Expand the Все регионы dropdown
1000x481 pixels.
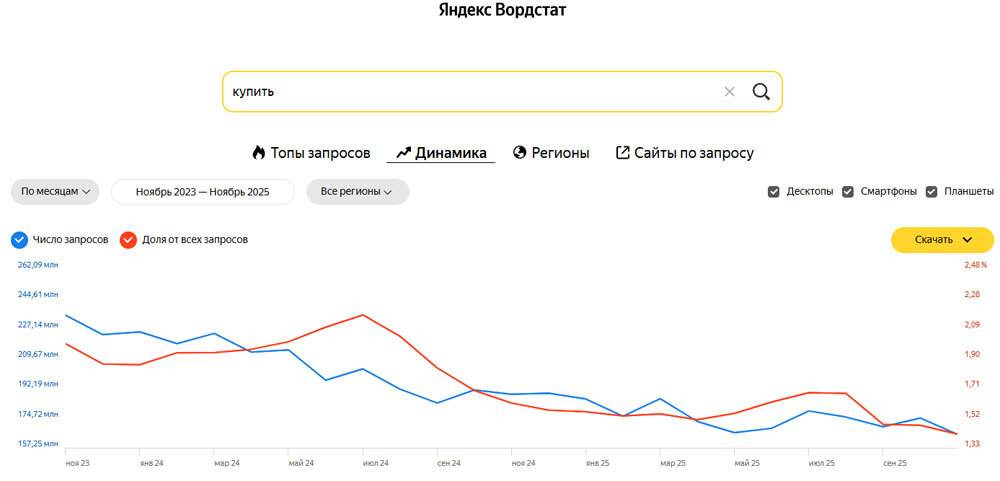click(x=356, y=192)
